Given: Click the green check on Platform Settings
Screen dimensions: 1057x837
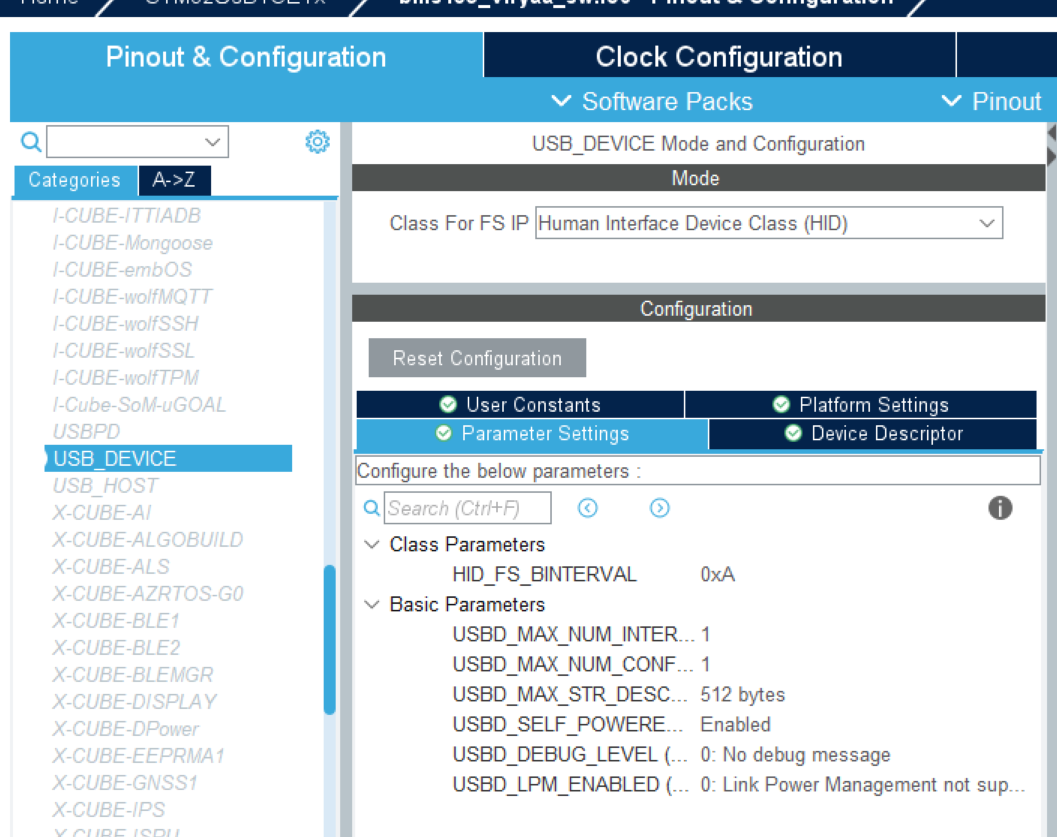Looking at the screenshot, I should (x=780, y=404).
